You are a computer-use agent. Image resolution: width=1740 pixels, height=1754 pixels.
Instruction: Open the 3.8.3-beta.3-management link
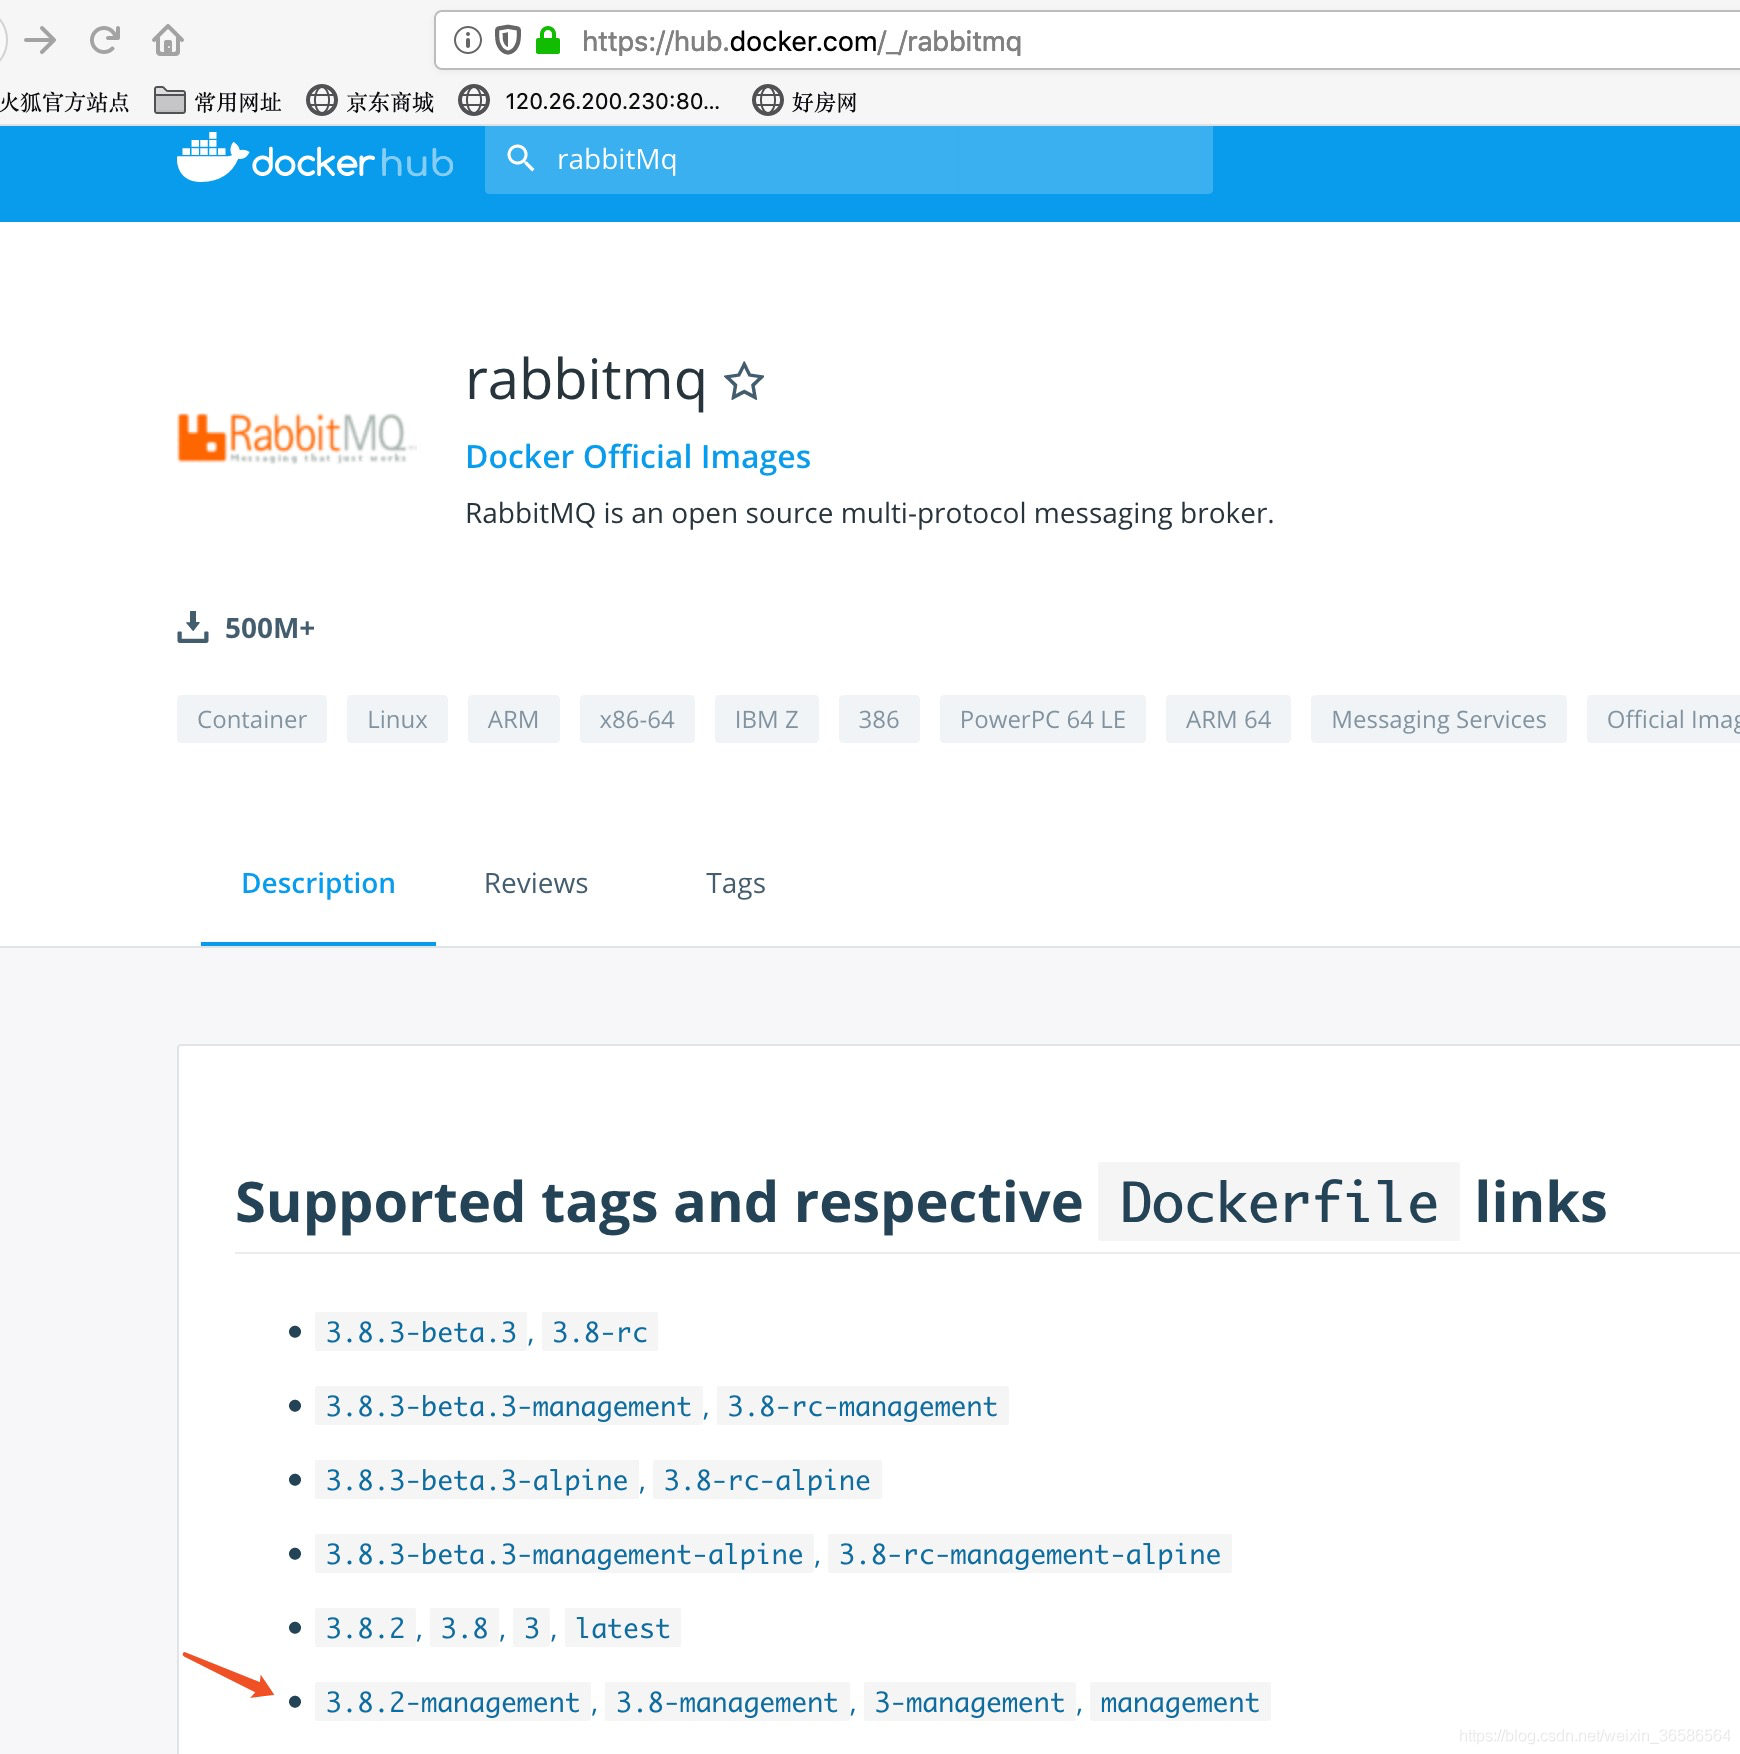(x=508, y=1406)
